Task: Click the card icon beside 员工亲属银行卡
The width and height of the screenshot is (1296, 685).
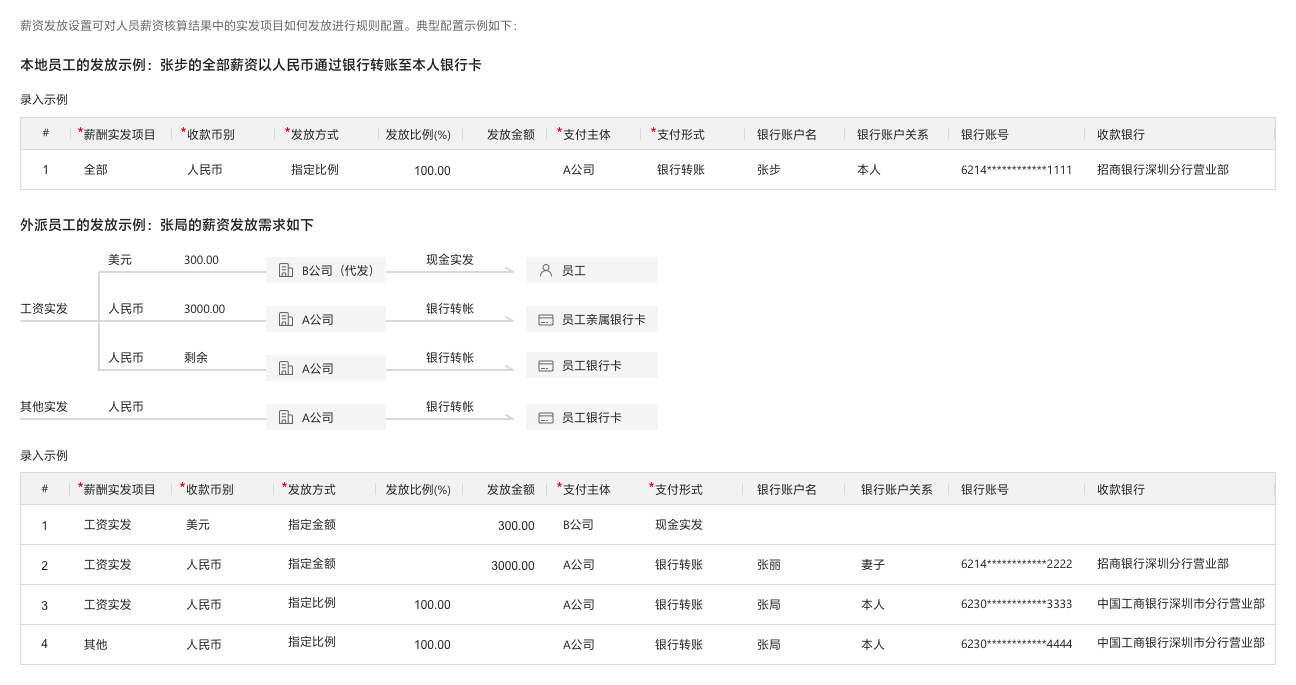Action: 545,320
